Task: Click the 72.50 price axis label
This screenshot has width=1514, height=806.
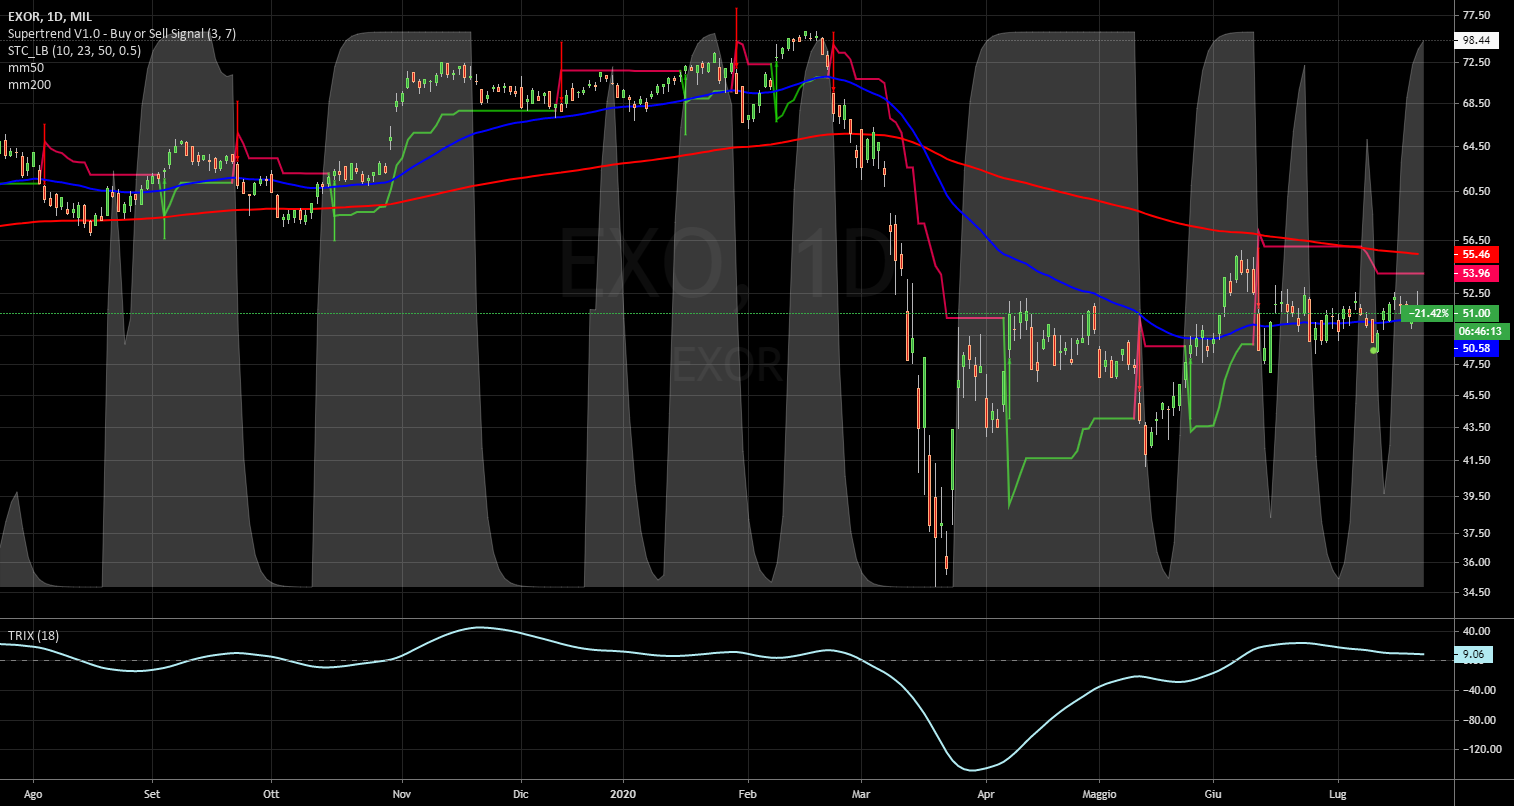Action: click(1476, 62)
